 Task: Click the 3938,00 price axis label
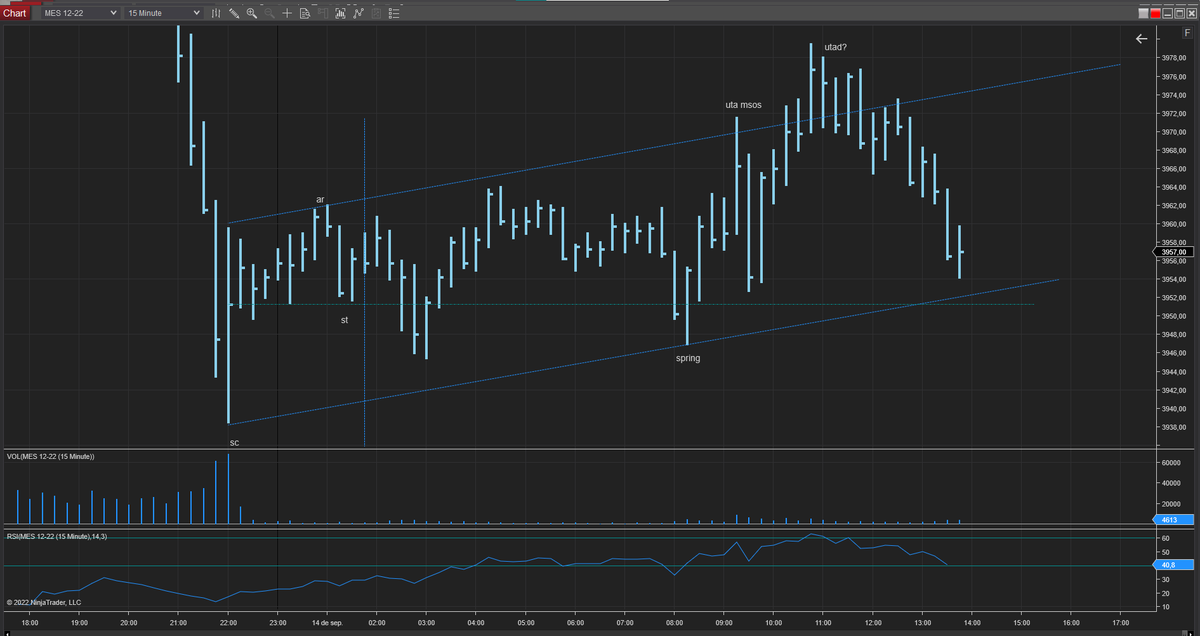pyautogui.click(x=1176, y=427)
